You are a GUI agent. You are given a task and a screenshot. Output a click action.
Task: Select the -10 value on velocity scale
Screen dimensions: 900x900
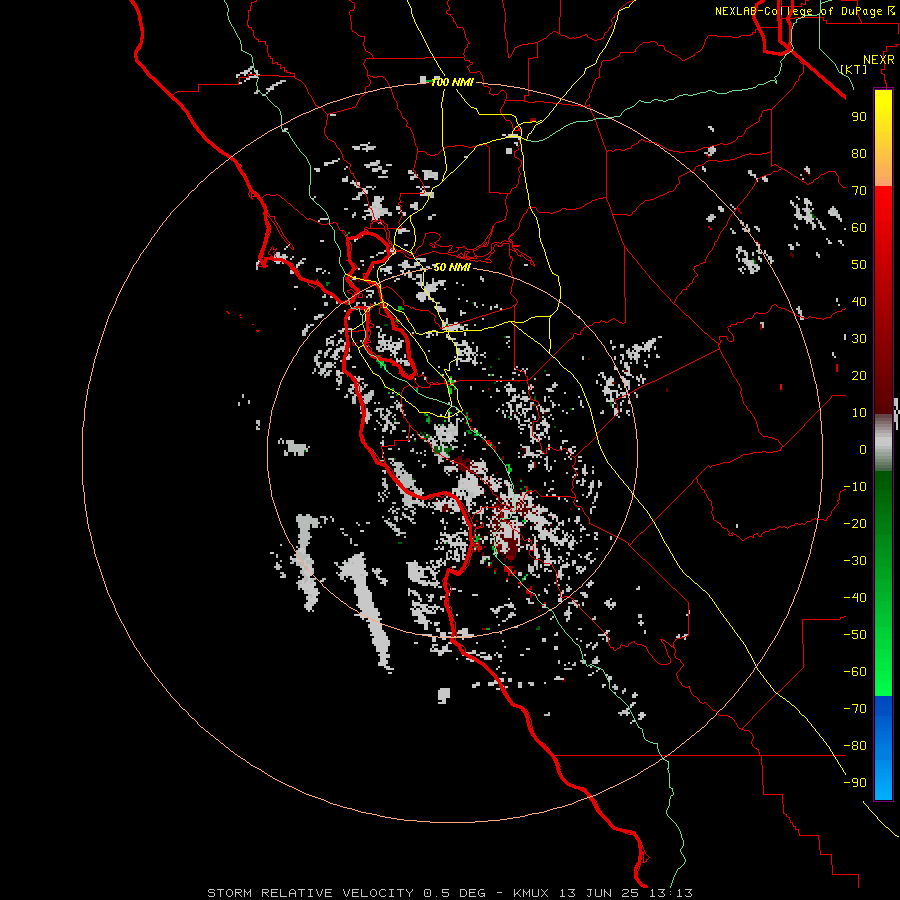click(x=855, y=487)
